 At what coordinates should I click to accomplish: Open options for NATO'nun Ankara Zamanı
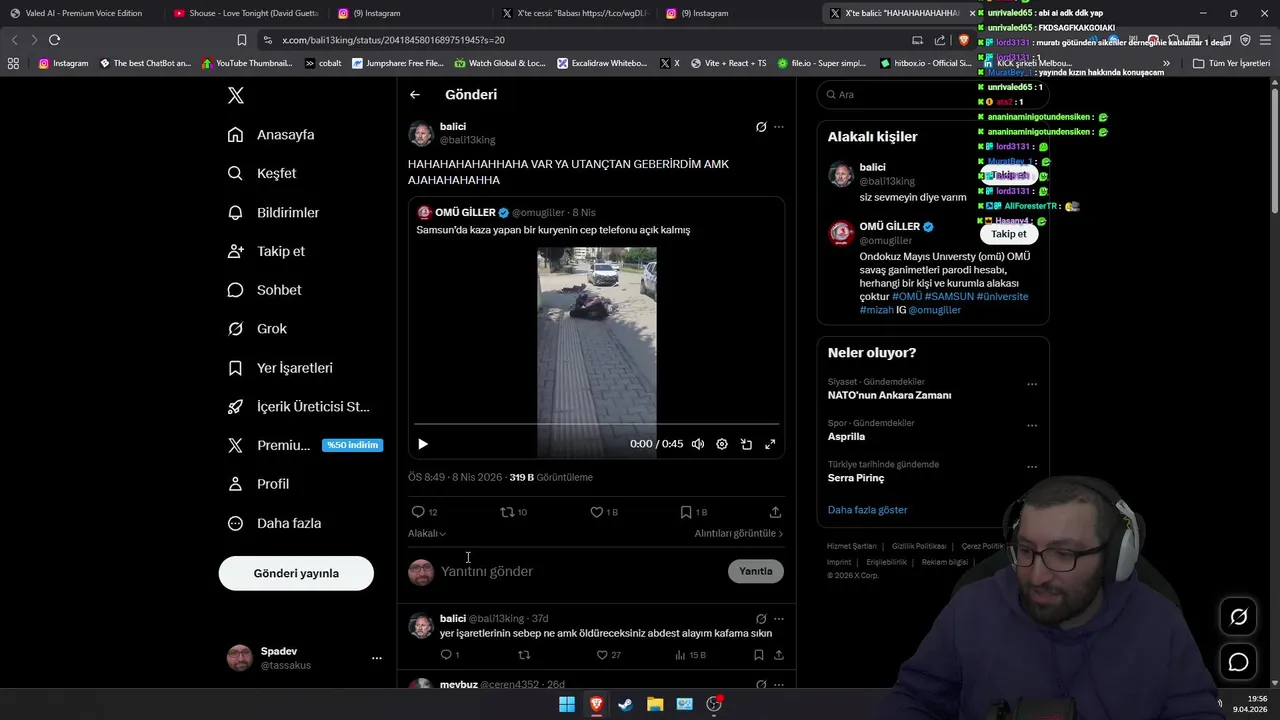1032,384
